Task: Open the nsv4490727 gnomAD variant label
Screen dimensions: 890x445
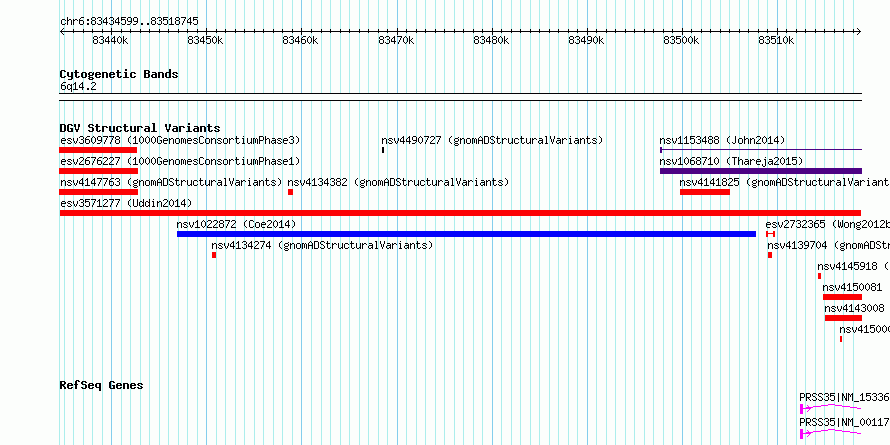Action: pos(492,140)
